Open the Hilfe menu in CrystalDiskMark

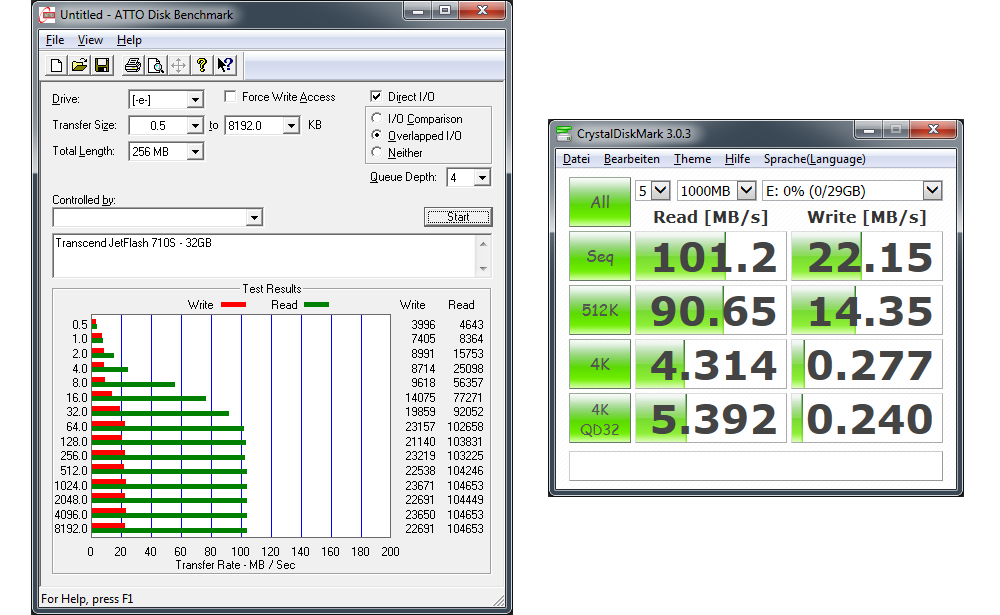[x=737, y=159]
